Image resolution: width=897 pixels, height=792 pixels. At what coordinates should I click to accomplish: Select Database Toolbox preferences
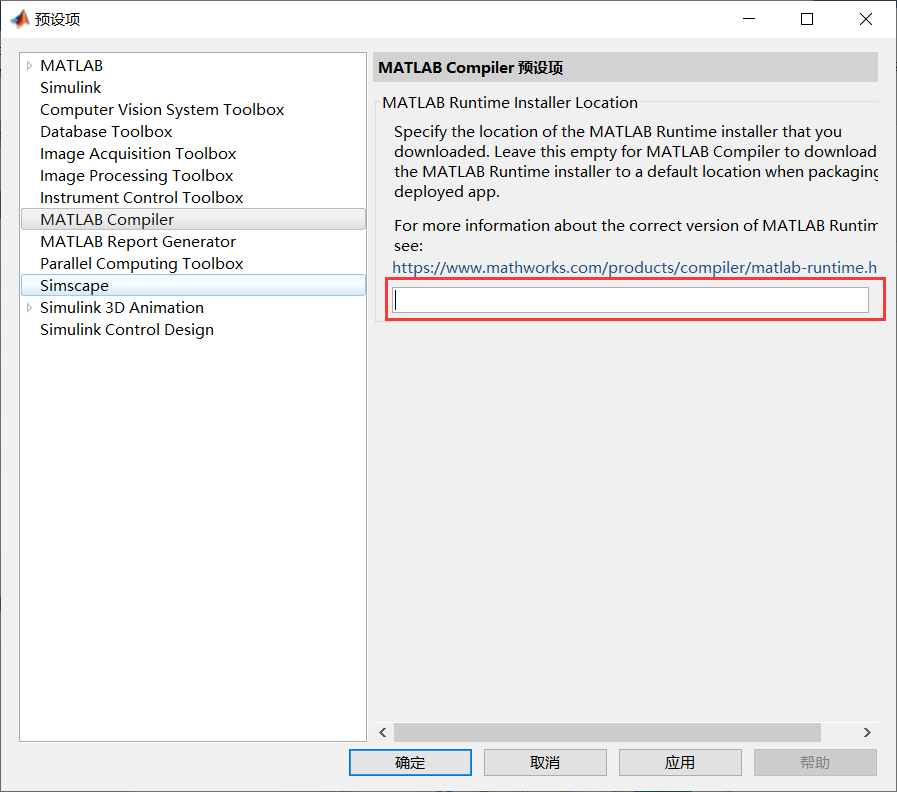tap(106, 131)
